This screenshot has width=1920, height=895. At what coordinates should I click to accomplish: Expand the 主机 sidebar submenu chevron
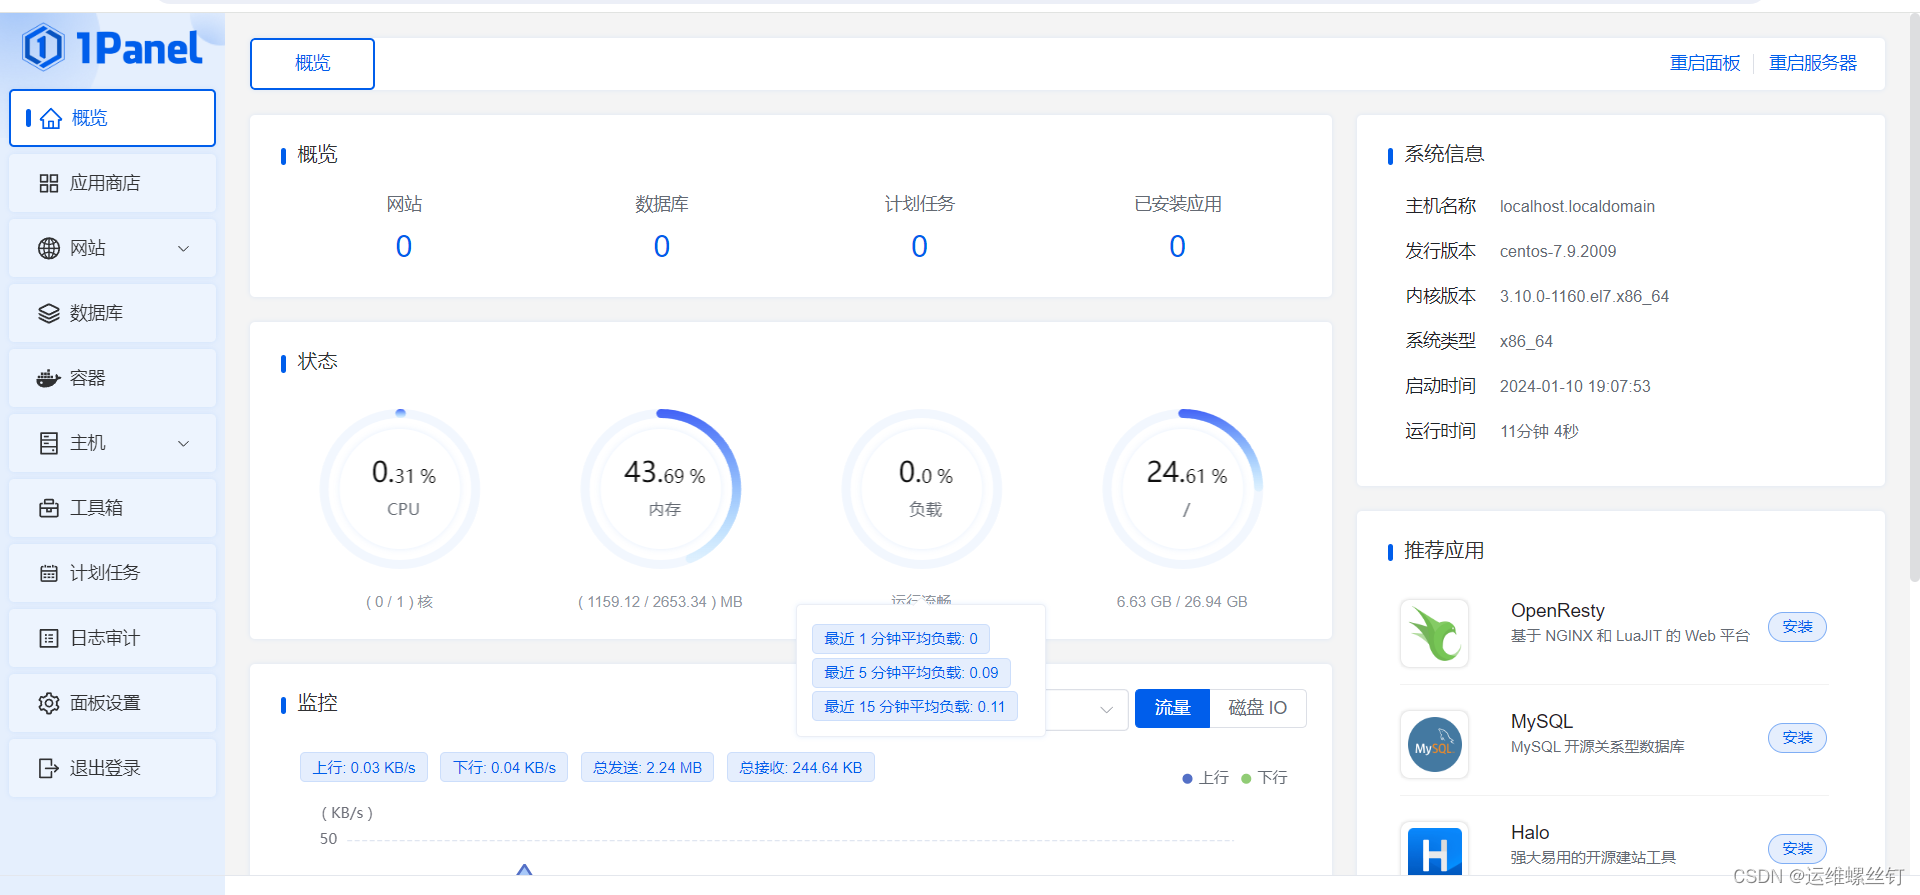(183, 443)
